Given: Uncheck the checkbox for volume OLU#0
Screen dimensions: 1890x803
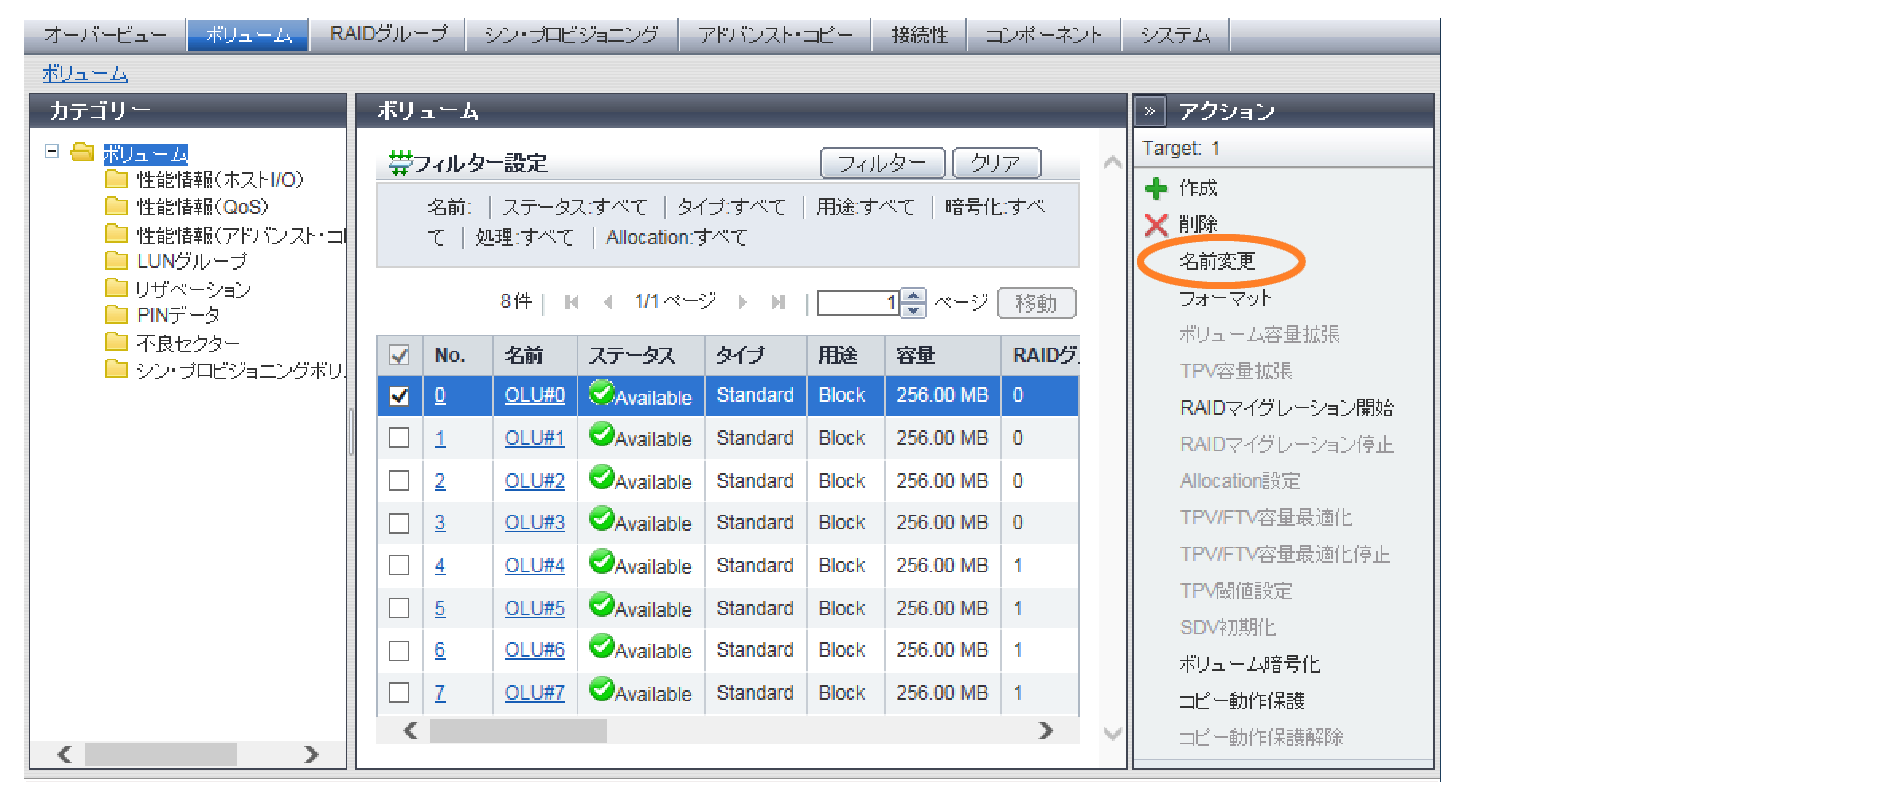Looking at the screenshot, I should [399, 396].
